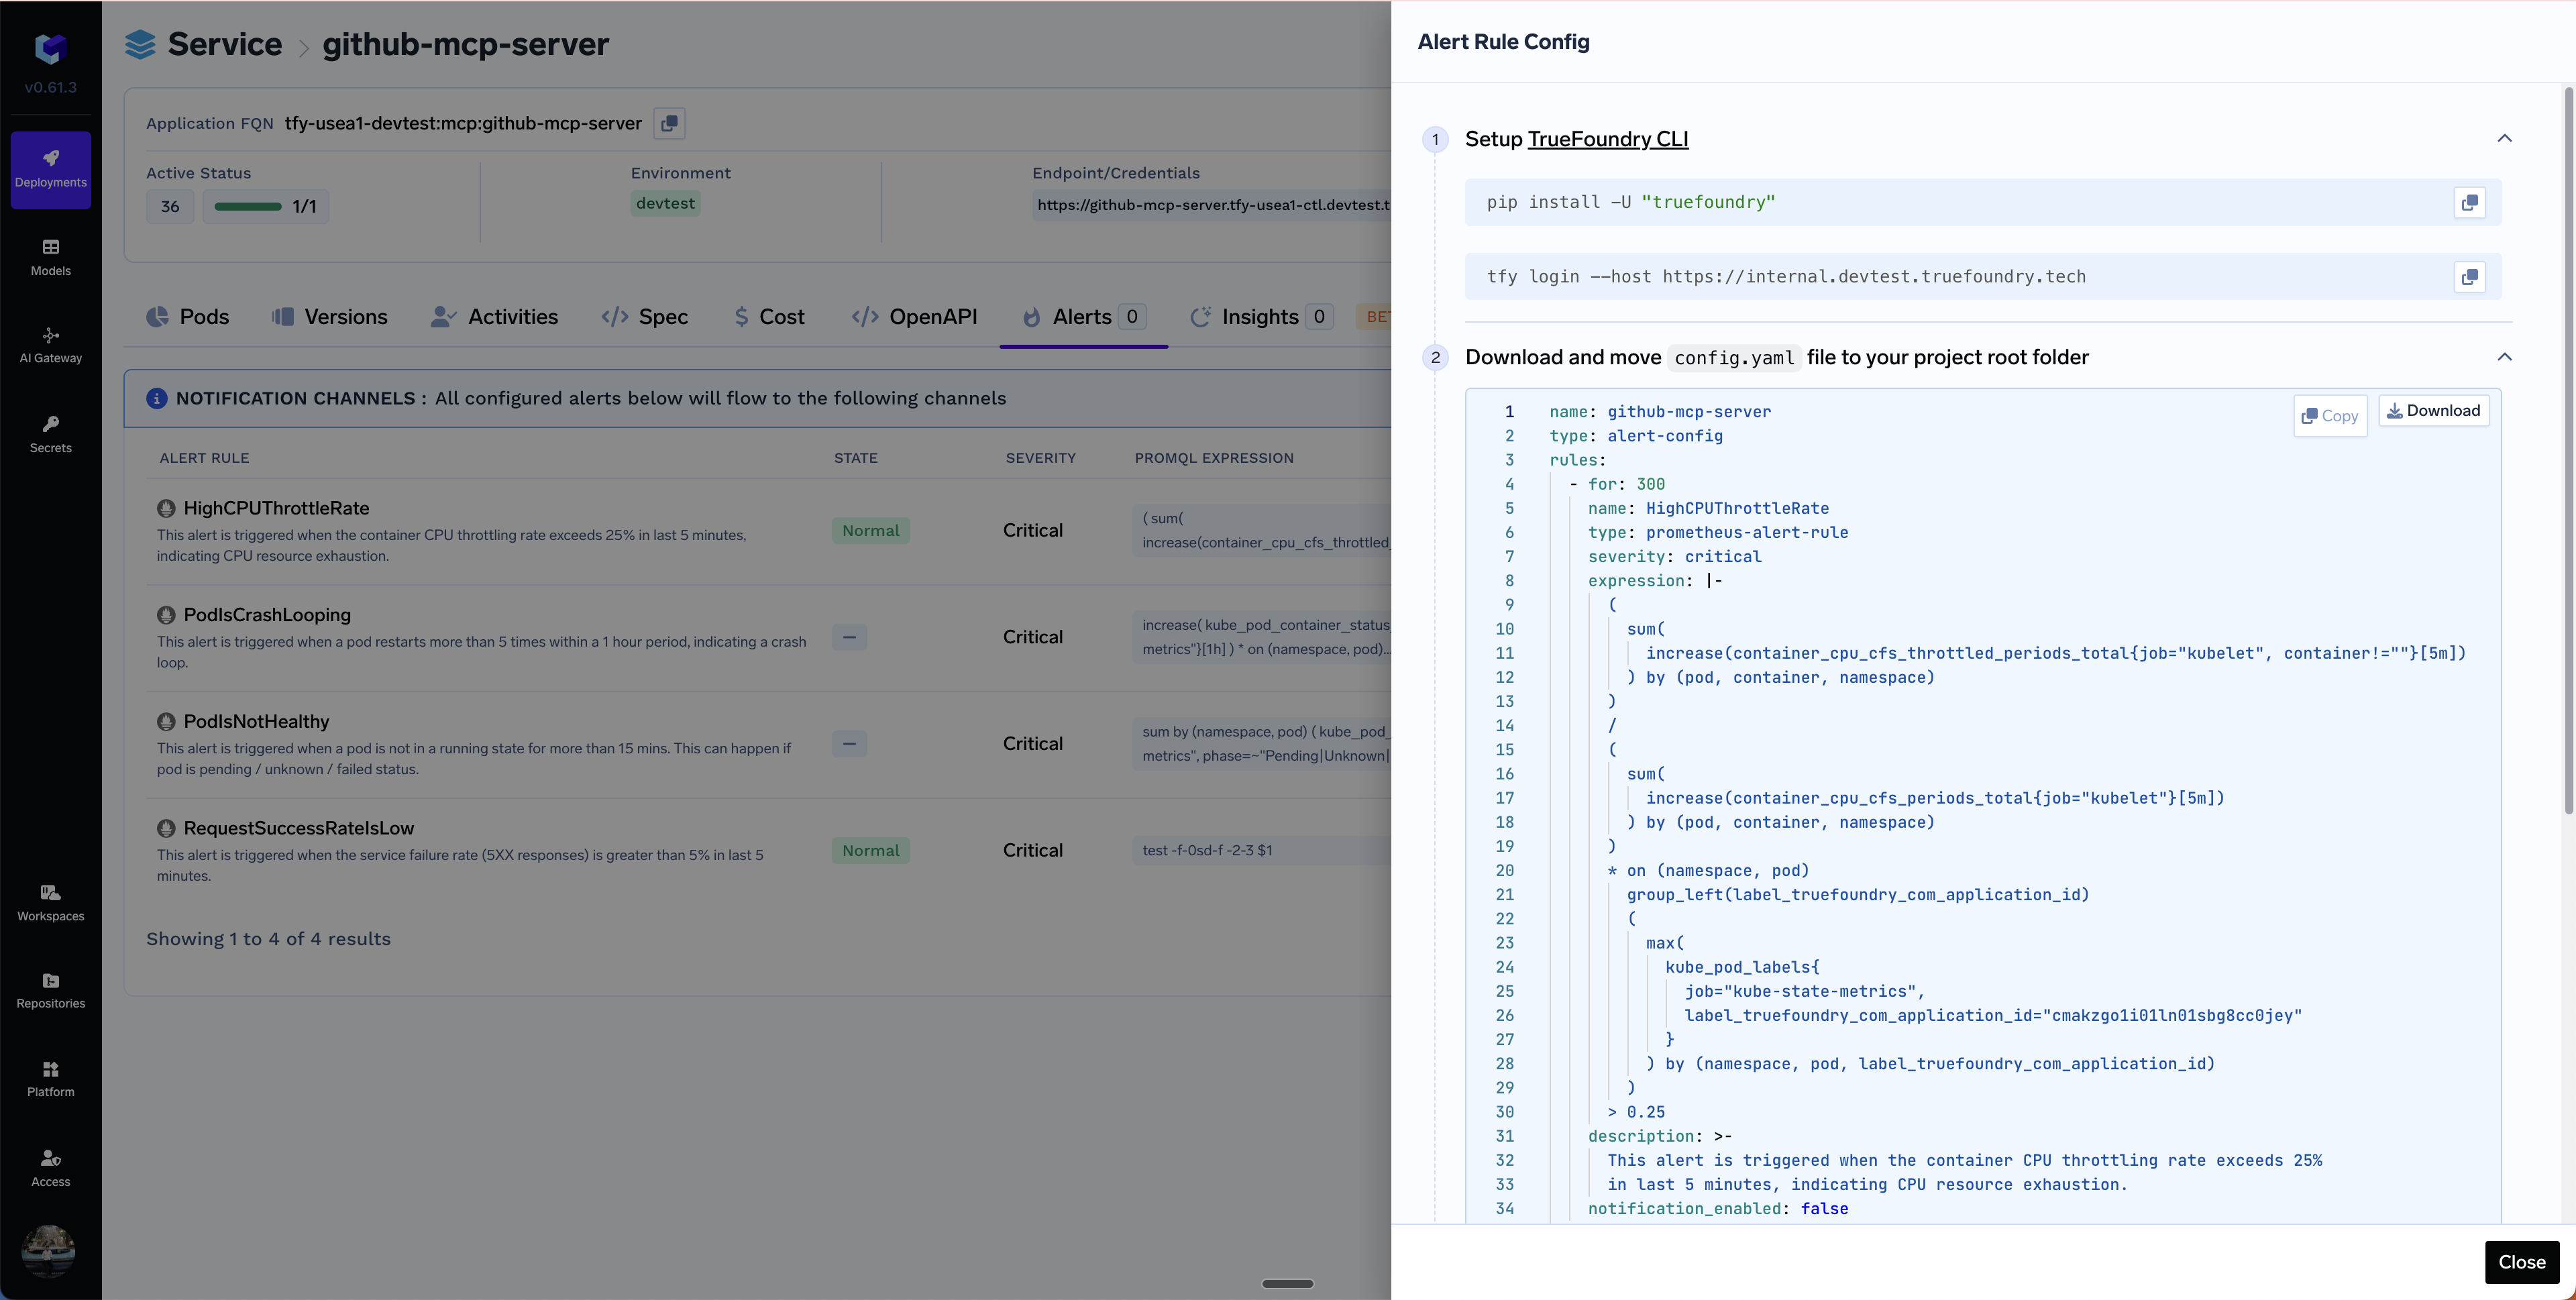Viewport: 2576px width, 1300px height.
Task: Collapse the Setup TrueFoundry CLI step
Action: [x=2504, y=139]
